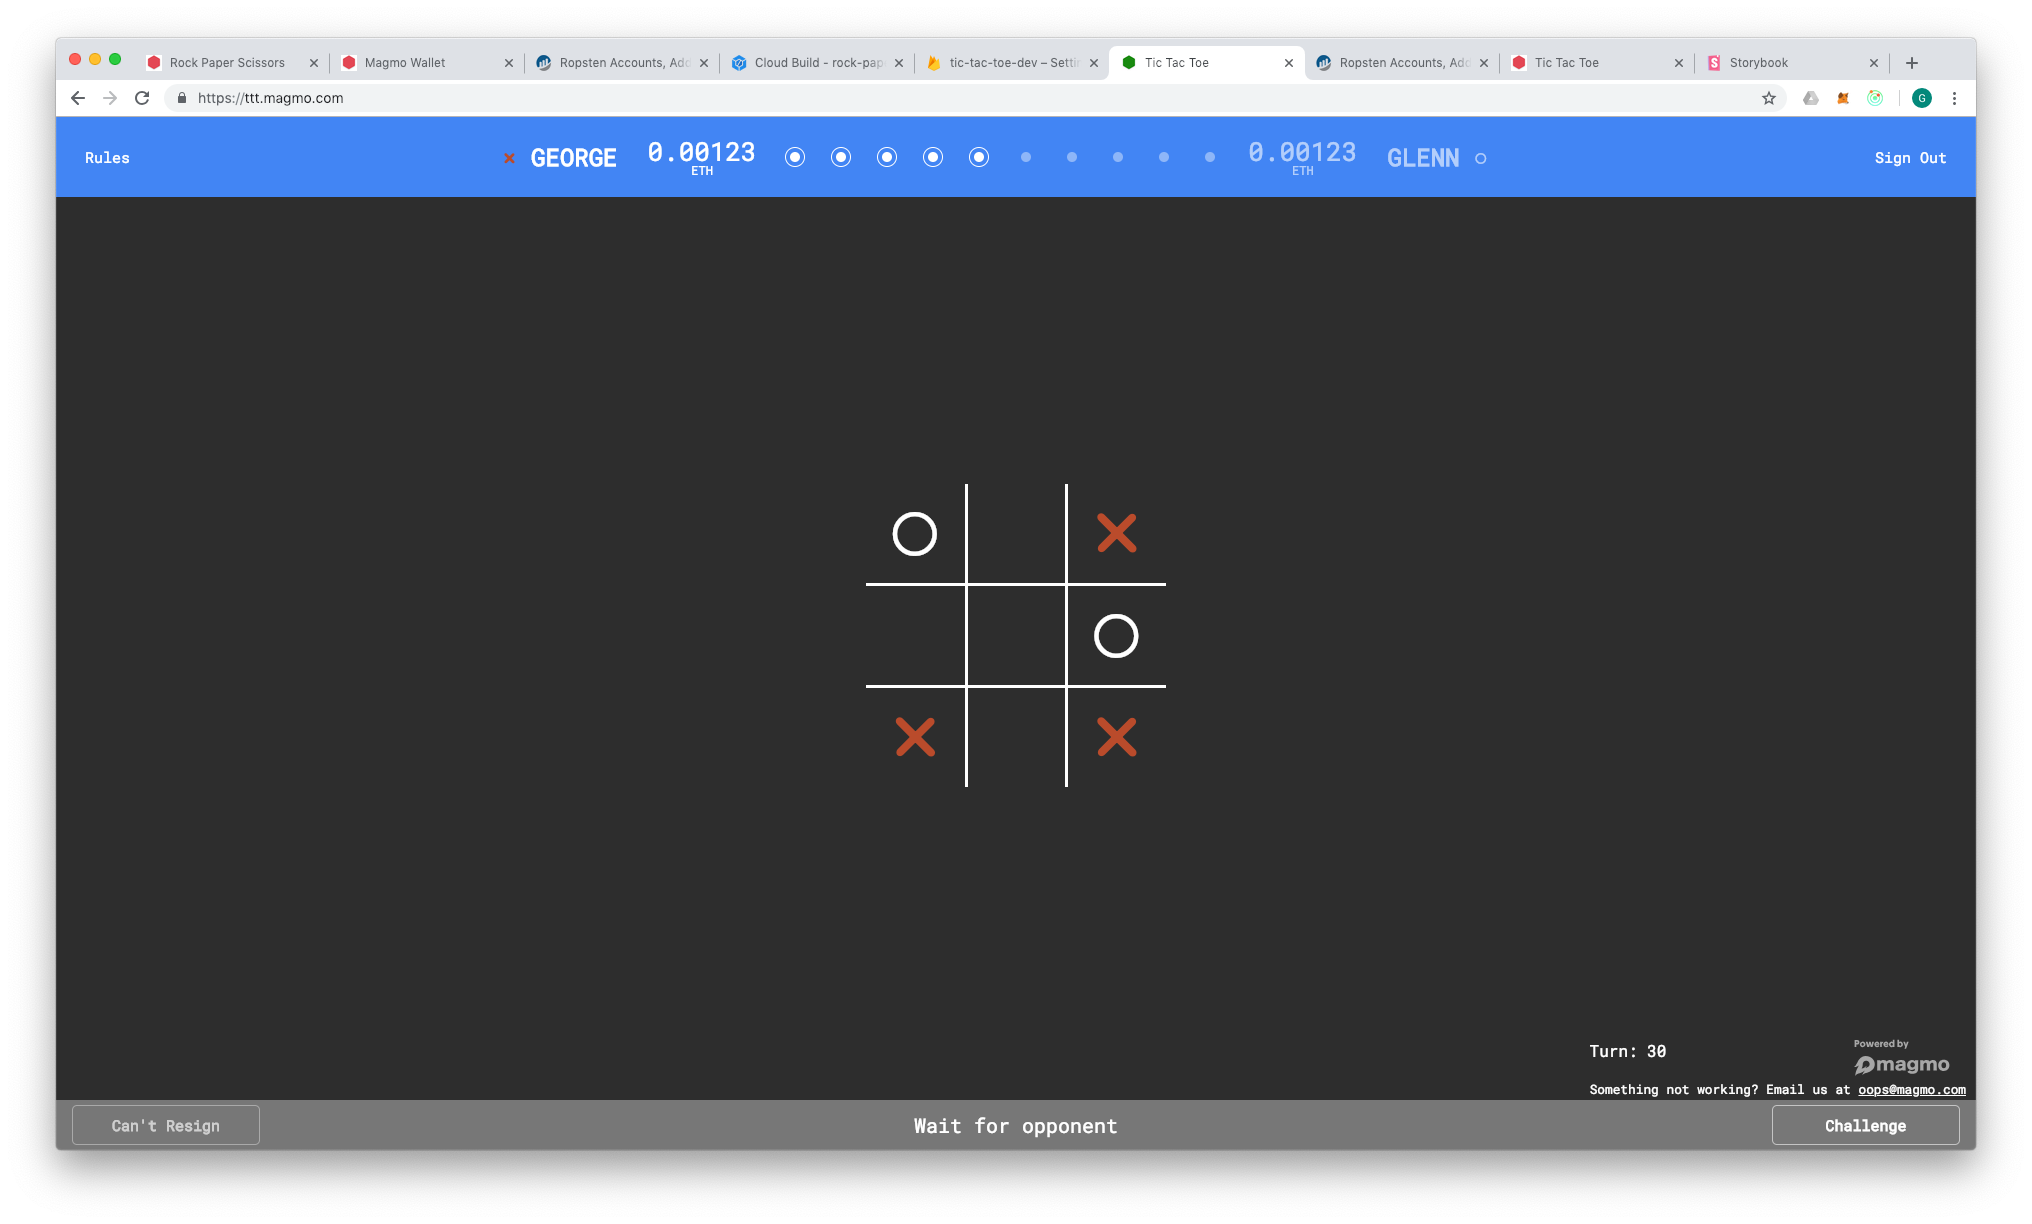Image resolution: width=2032 pixels, height=1224 pixels.
Task: Click the last small round dot
Action: tap(1210, 157)
